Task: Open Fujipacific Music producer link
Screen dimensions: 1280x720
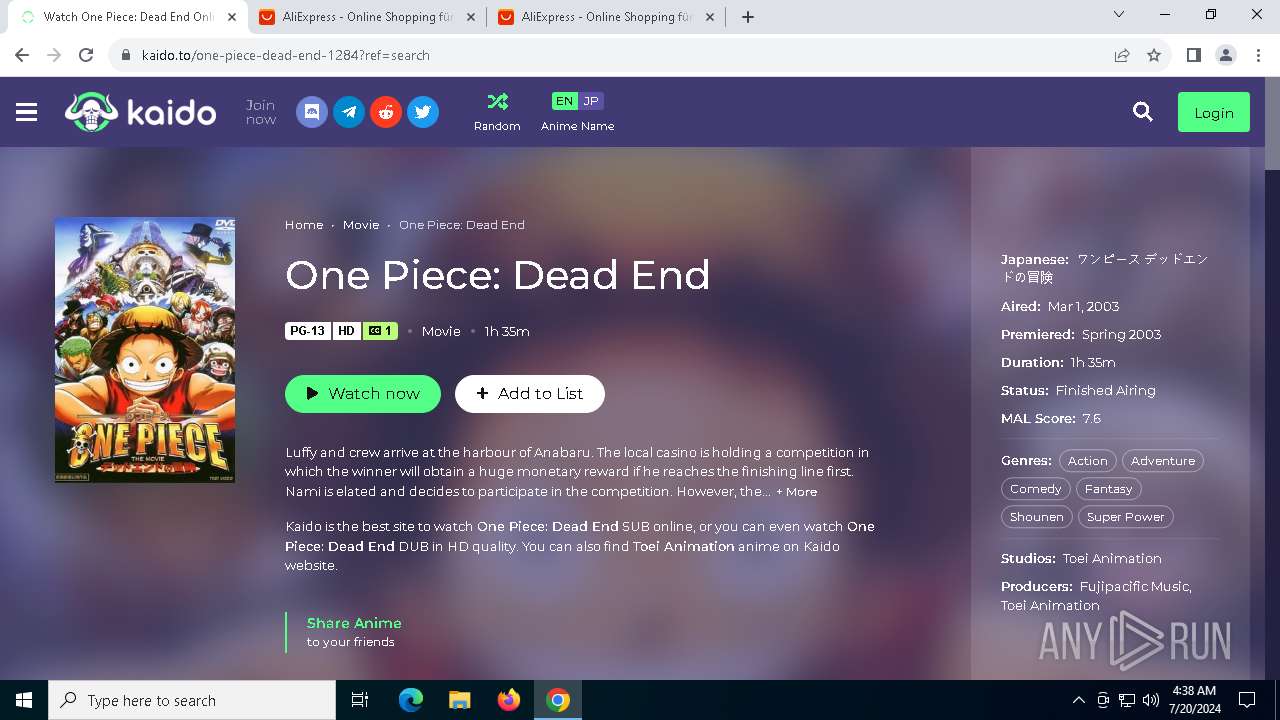Action: tap(1134, 587)
